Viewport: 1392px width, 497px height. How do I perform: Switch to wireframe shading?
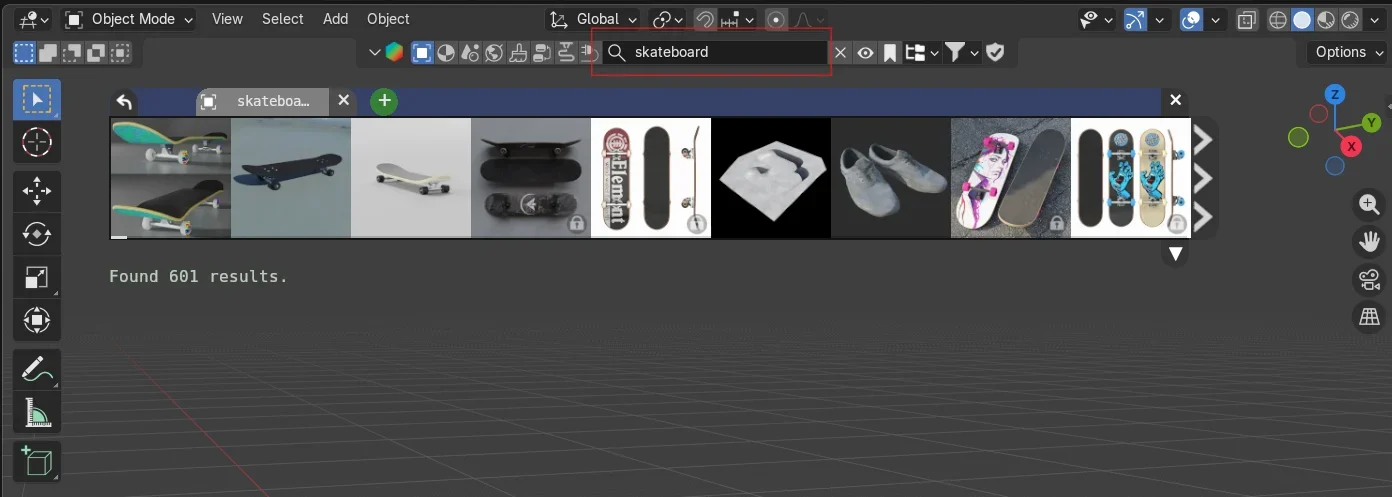pyautogui.click(x=1278, y=19)
